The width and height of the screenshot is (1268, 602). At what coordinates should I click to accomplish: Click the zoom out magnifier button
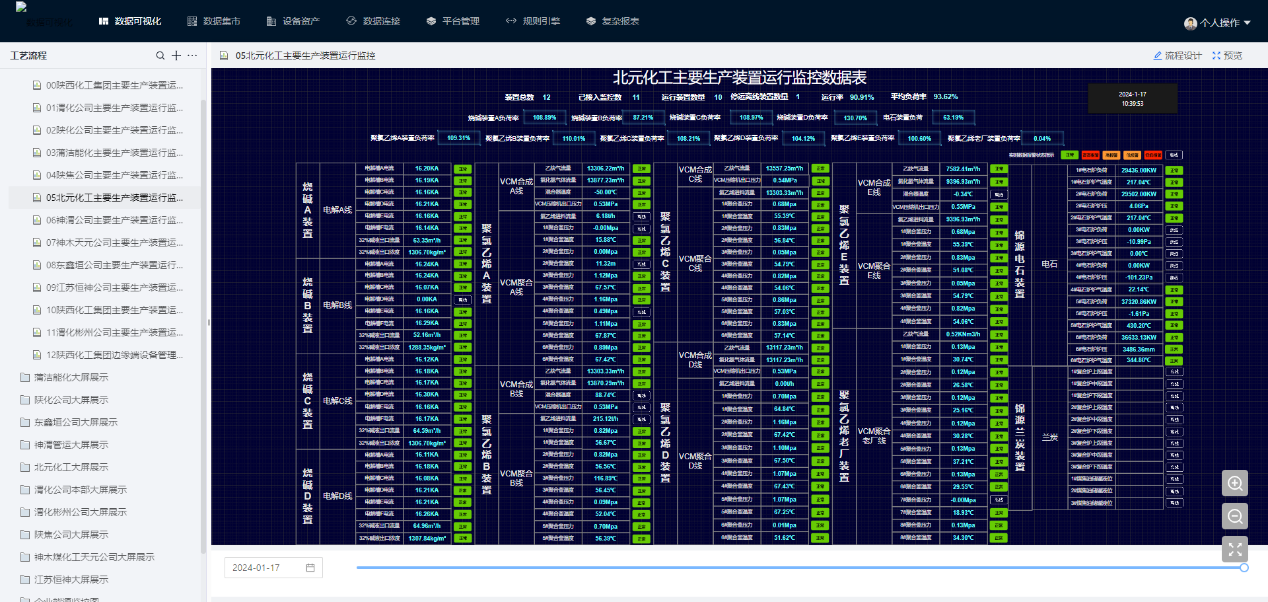coord(1235,516)
